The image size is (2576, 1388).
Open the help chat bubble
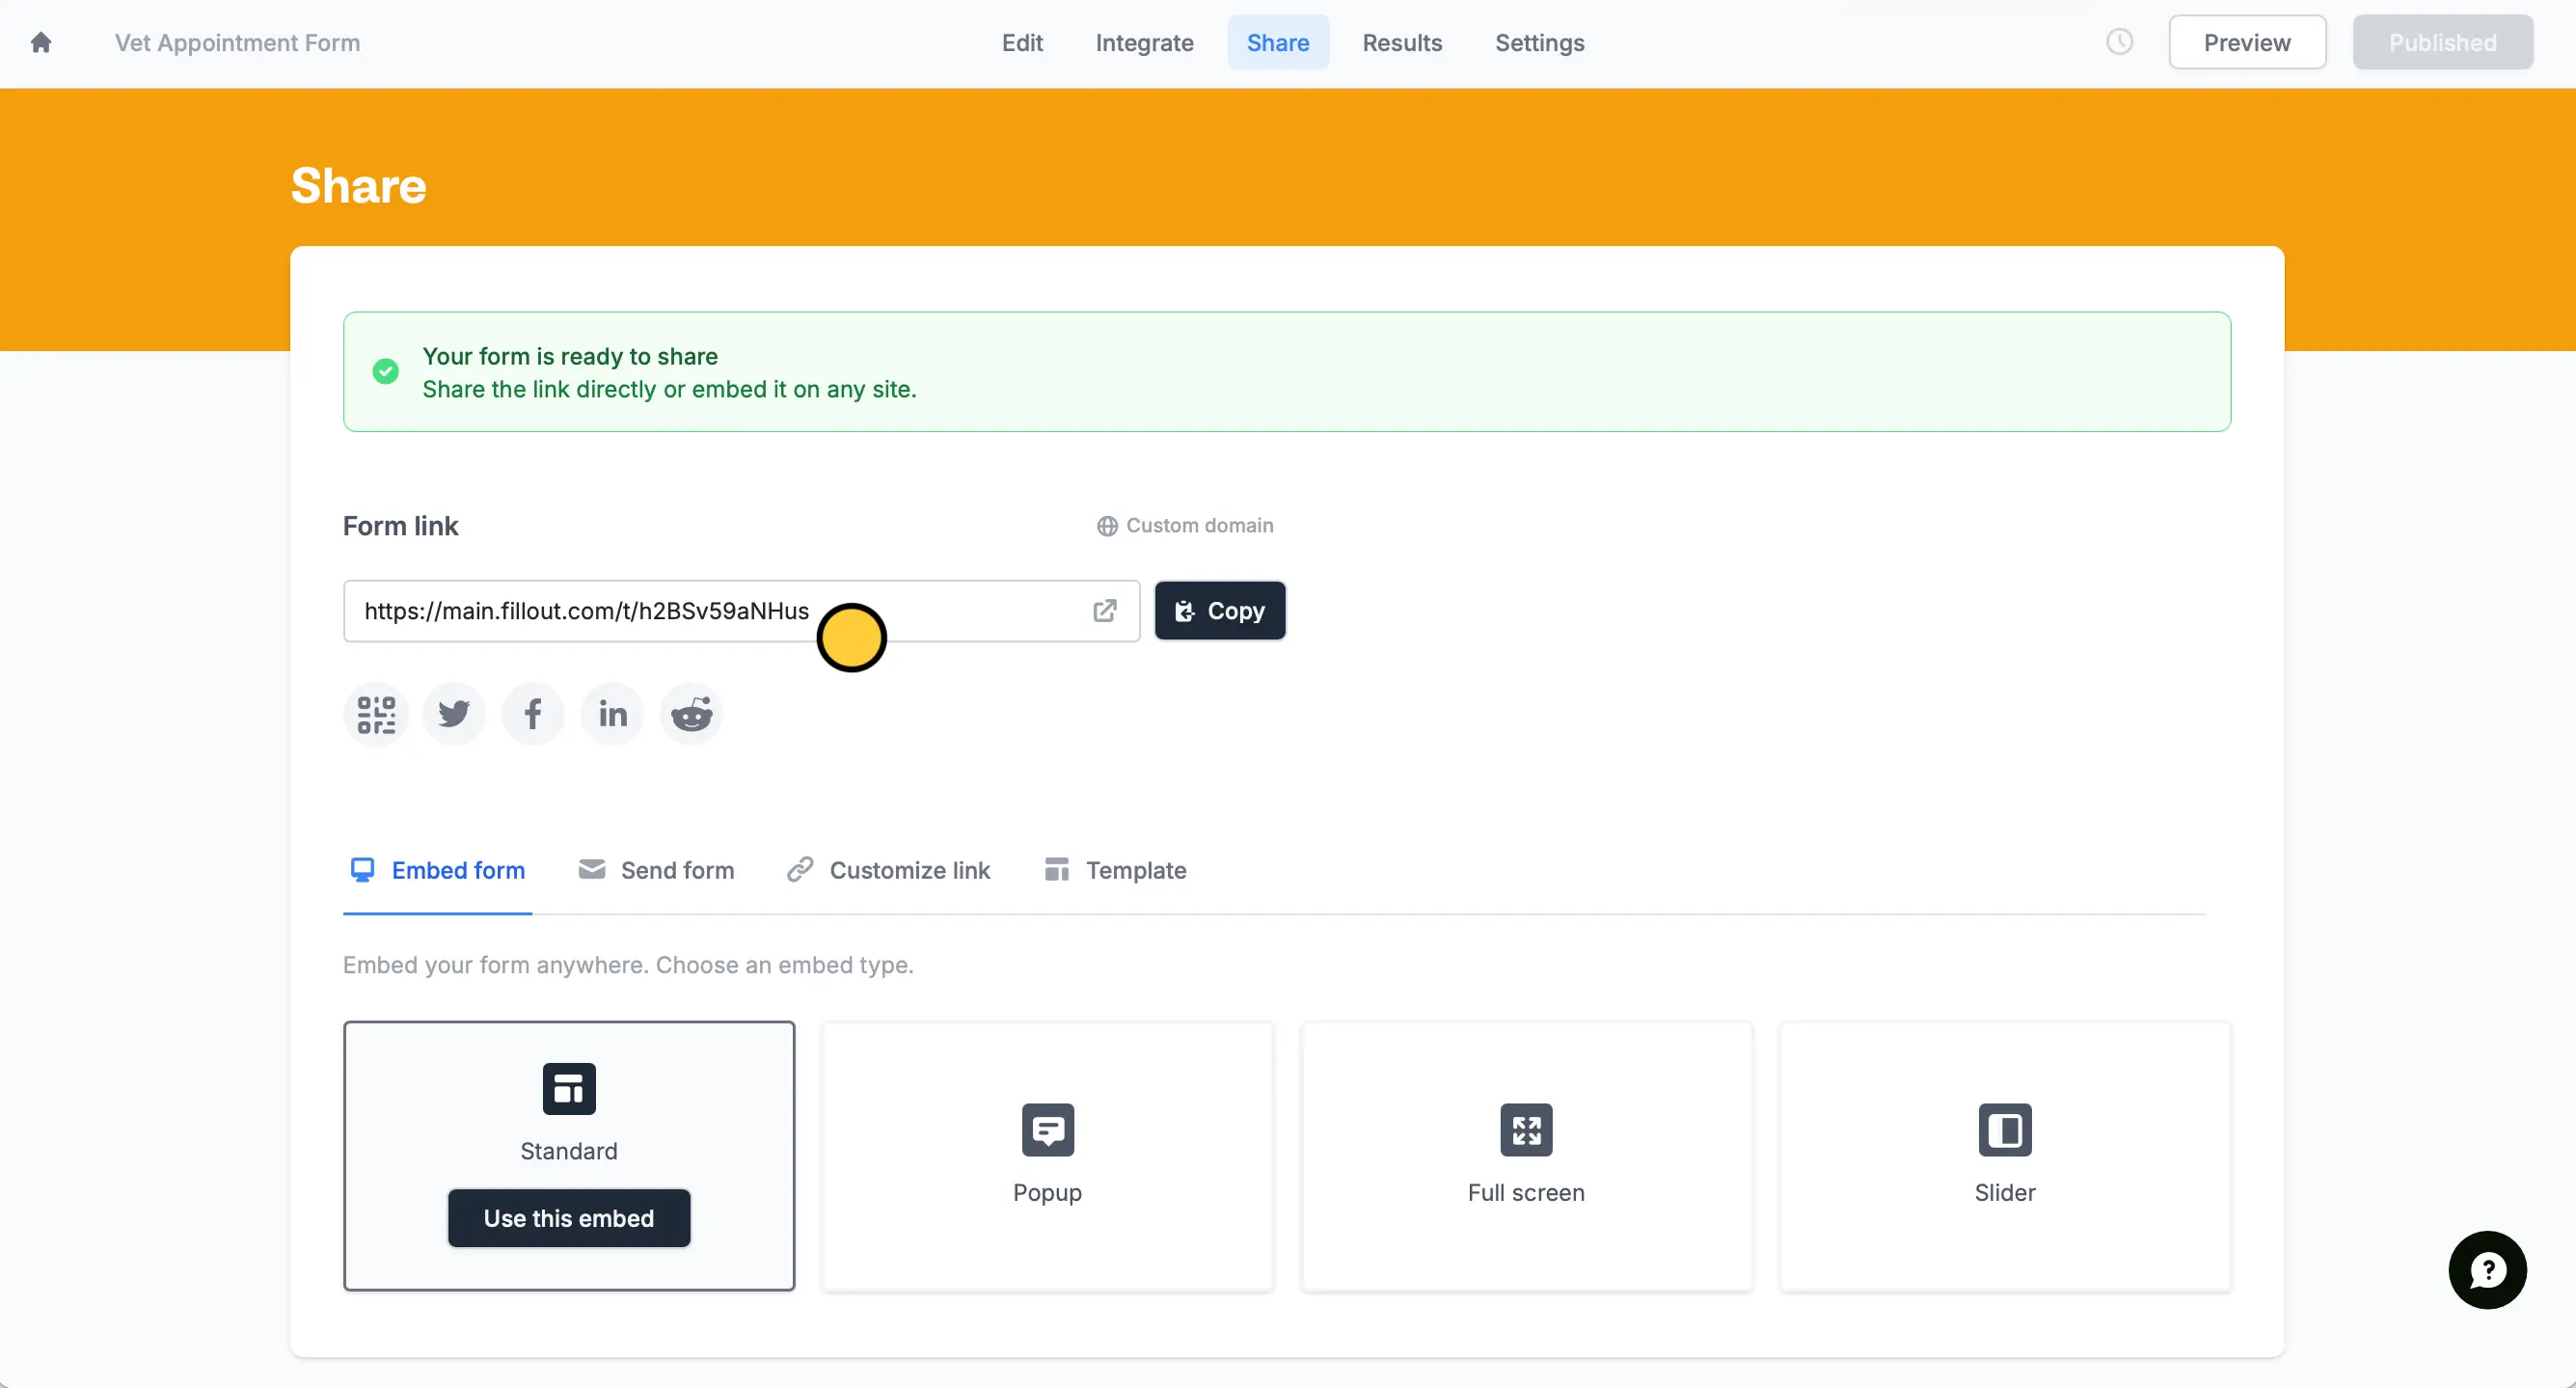coord(2487,1270)
